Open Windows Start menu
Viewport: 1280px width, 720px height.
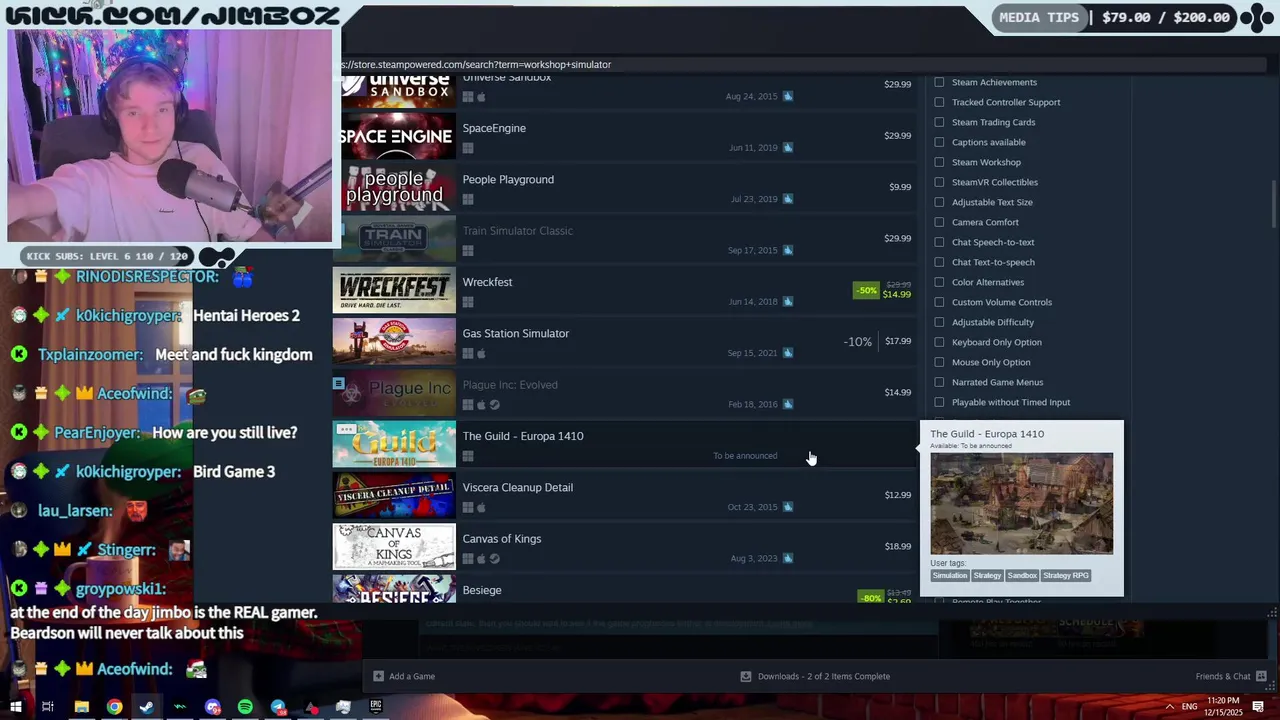[15, 707]
